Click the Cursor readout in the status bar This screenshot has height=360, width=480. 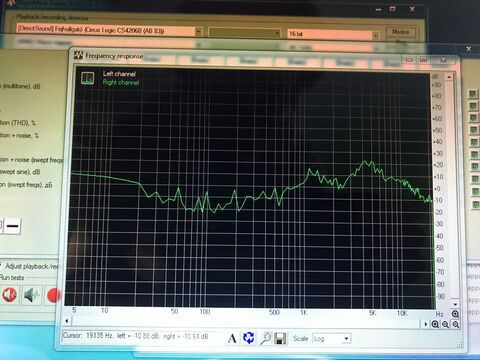pyautogui.click(x=136, y=336)
